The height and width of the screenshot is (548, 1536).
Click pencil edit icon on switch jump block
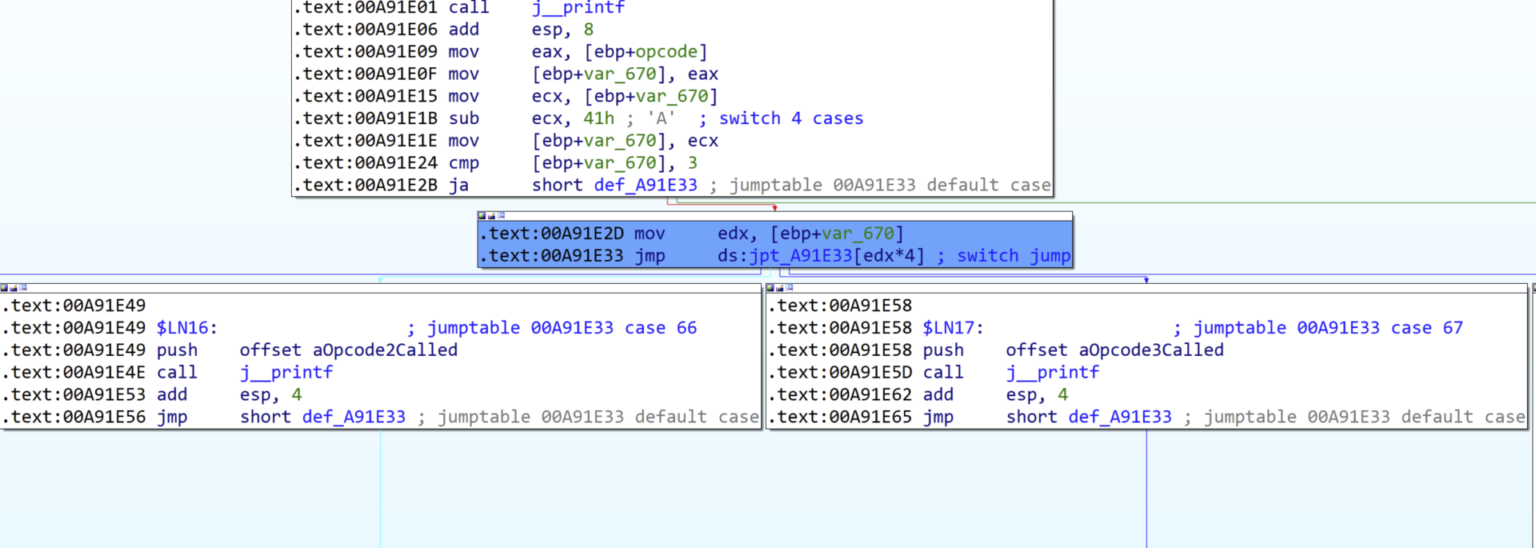(x=491, y=216)
